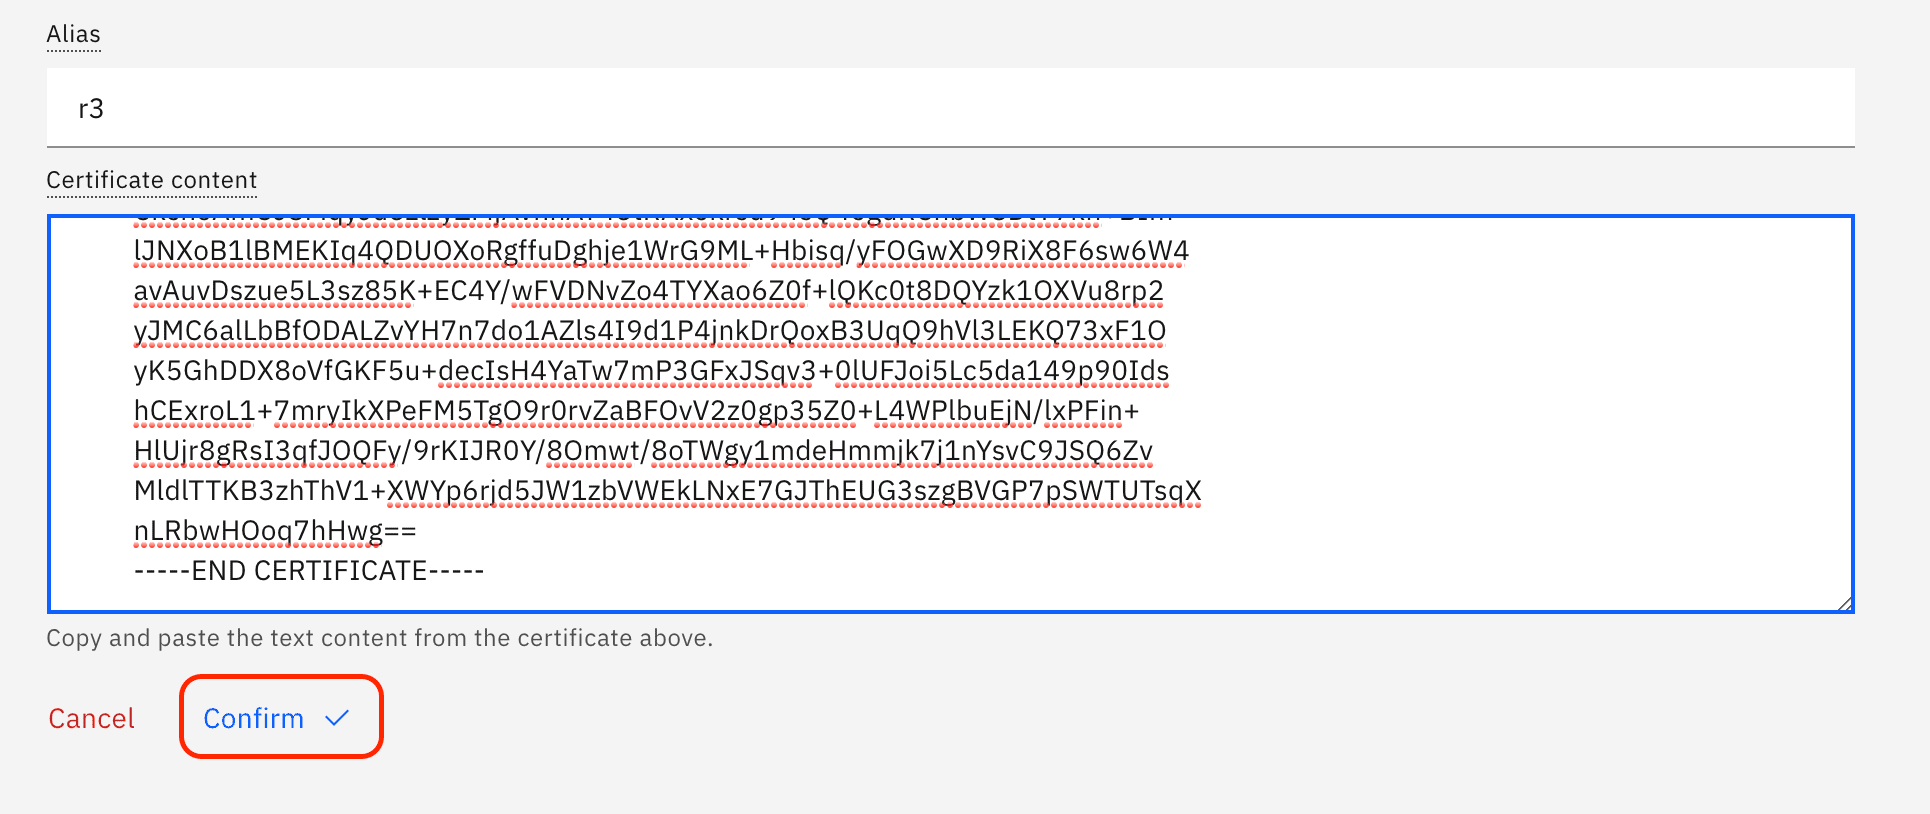This screenshot has width=1930, height=814.
Task: Focus the Alias field containing r3
Action: [950, 107]
